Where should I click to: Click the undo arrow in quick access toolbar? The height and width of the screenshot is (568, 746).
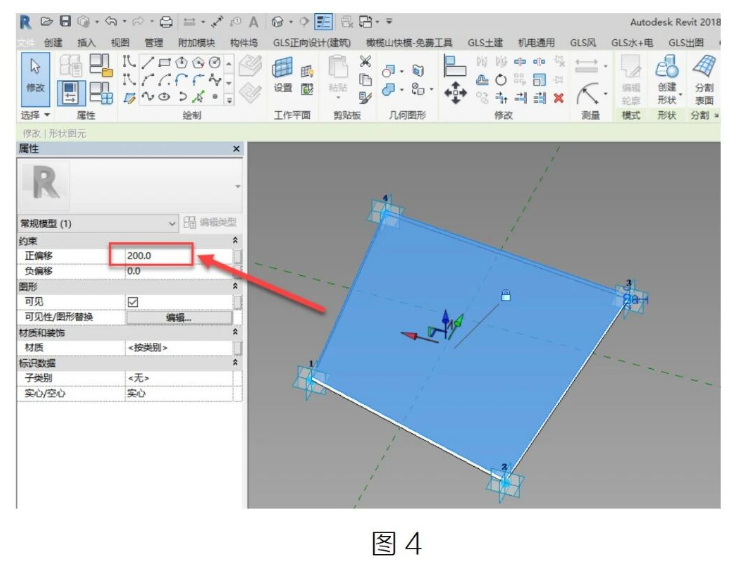tap(111, 21)
